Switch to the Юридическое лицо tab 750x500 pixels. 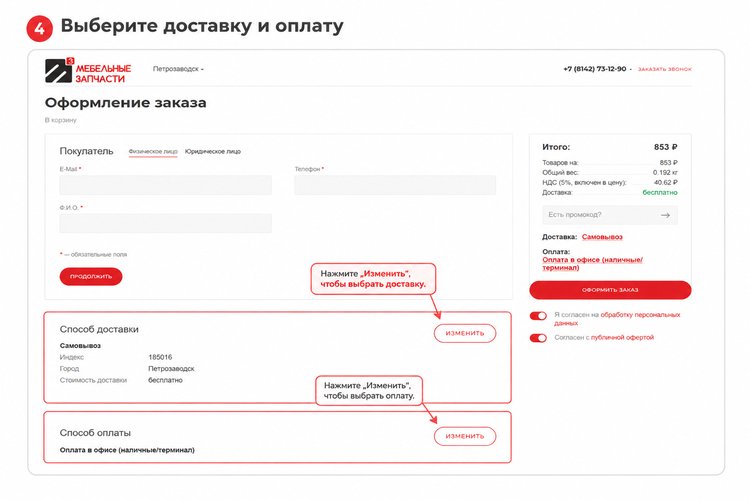click(213, 151)
